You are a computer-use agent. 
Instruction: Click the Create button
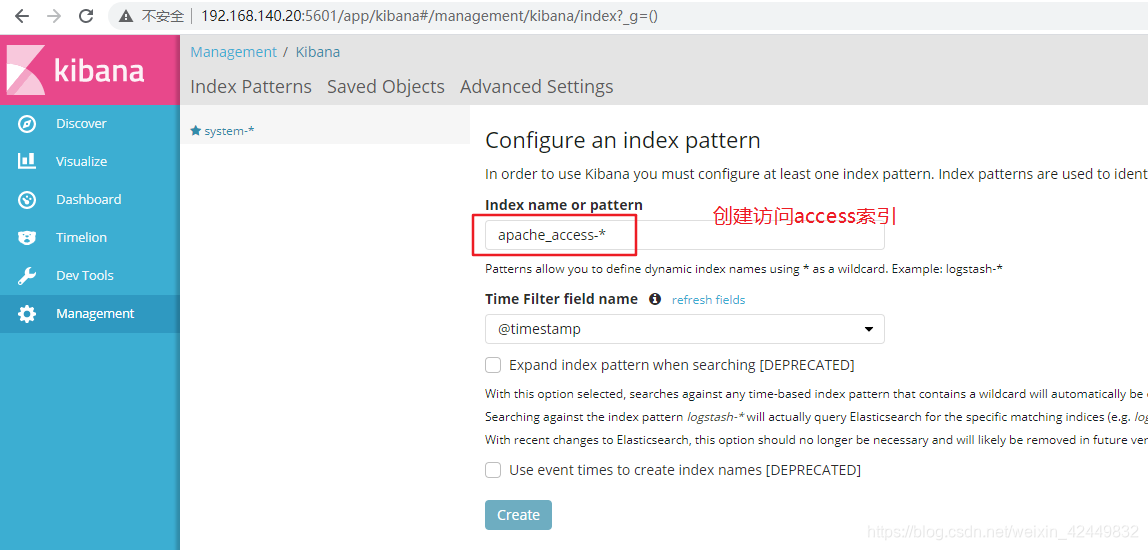click(x=518, y=515)
